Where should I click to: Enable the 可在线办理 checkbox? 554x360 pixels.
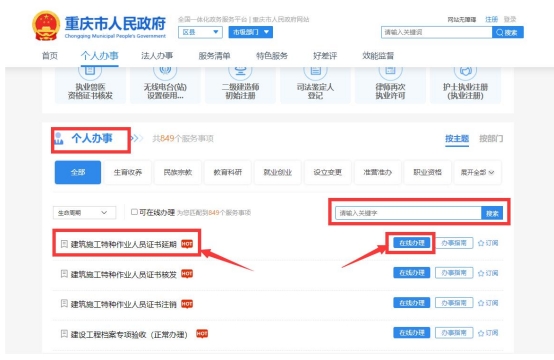(x=134, y=212)
